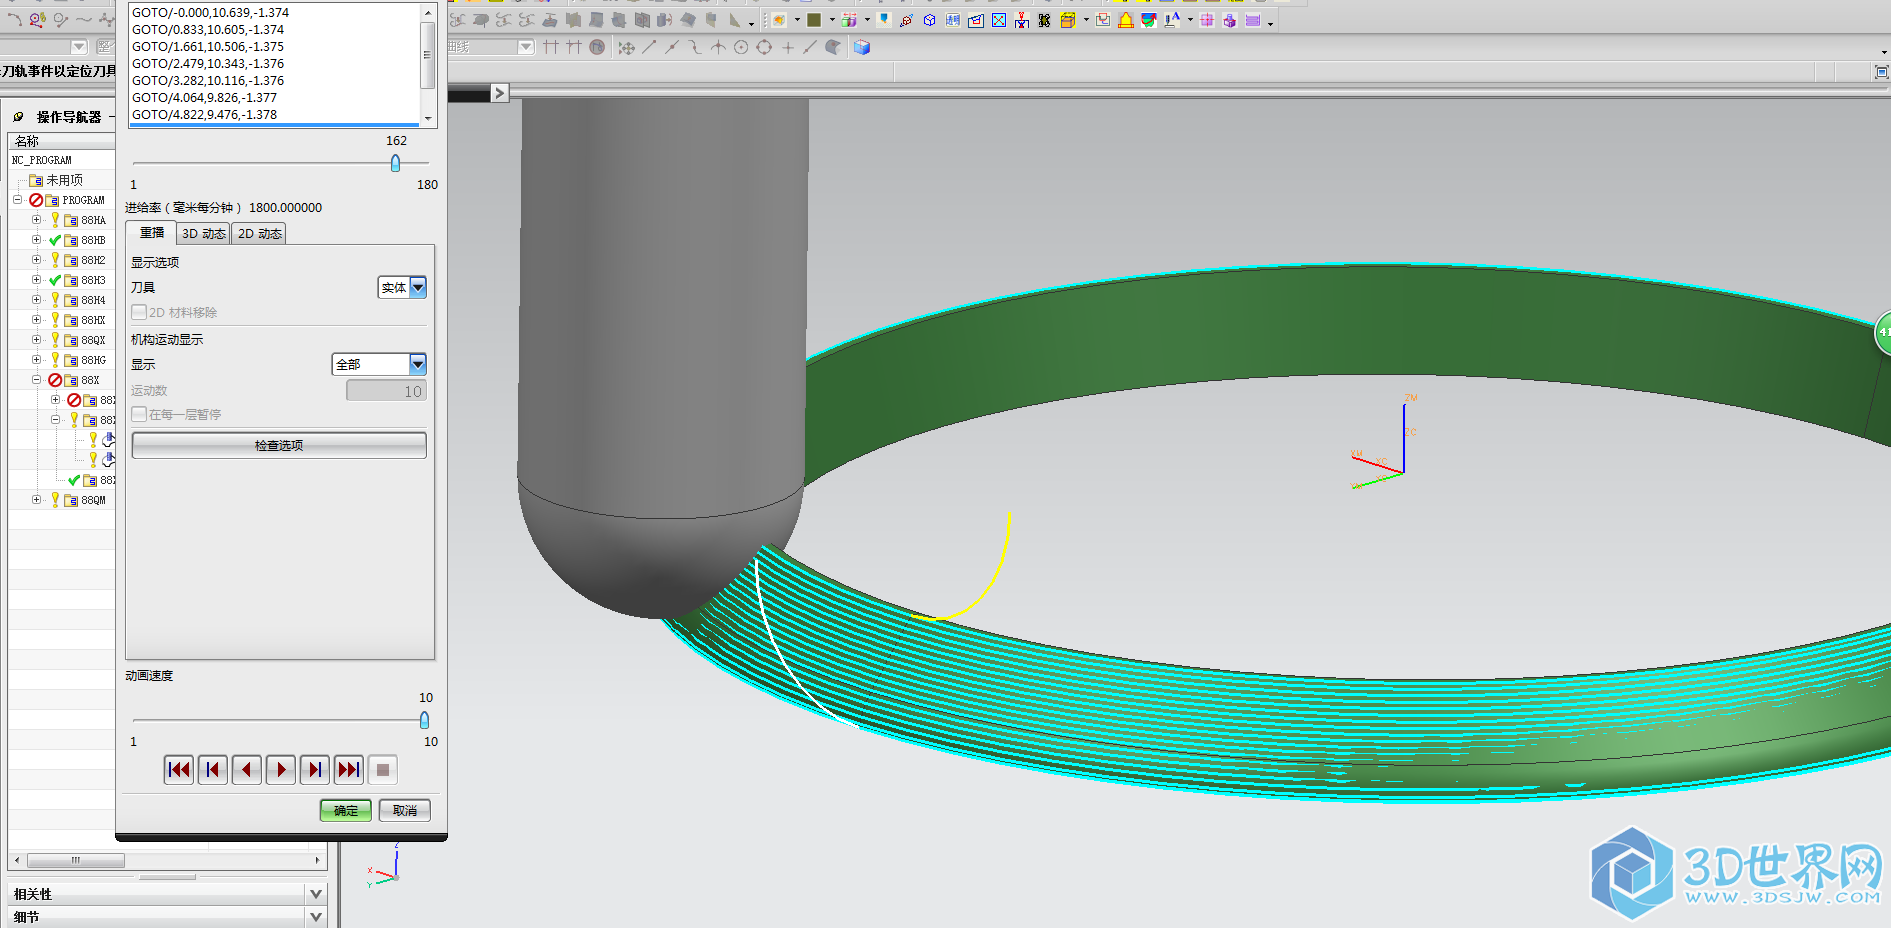Switch to the 2D 动态 tab
This screenshot has width=1891, height=928.
click(x=260, y=233)
